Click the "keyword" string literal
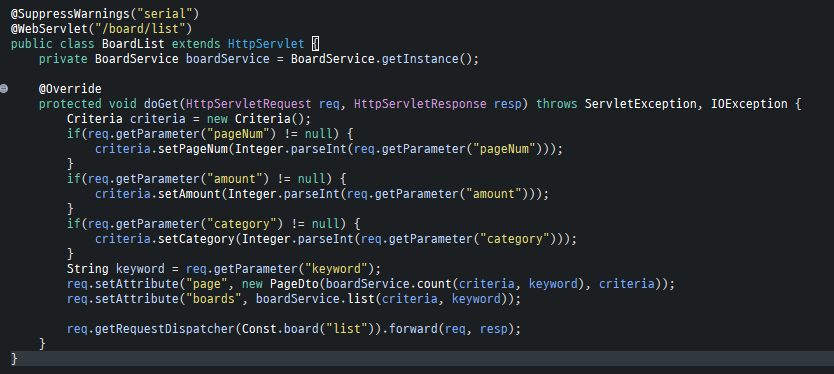 [x=337, y=269]
